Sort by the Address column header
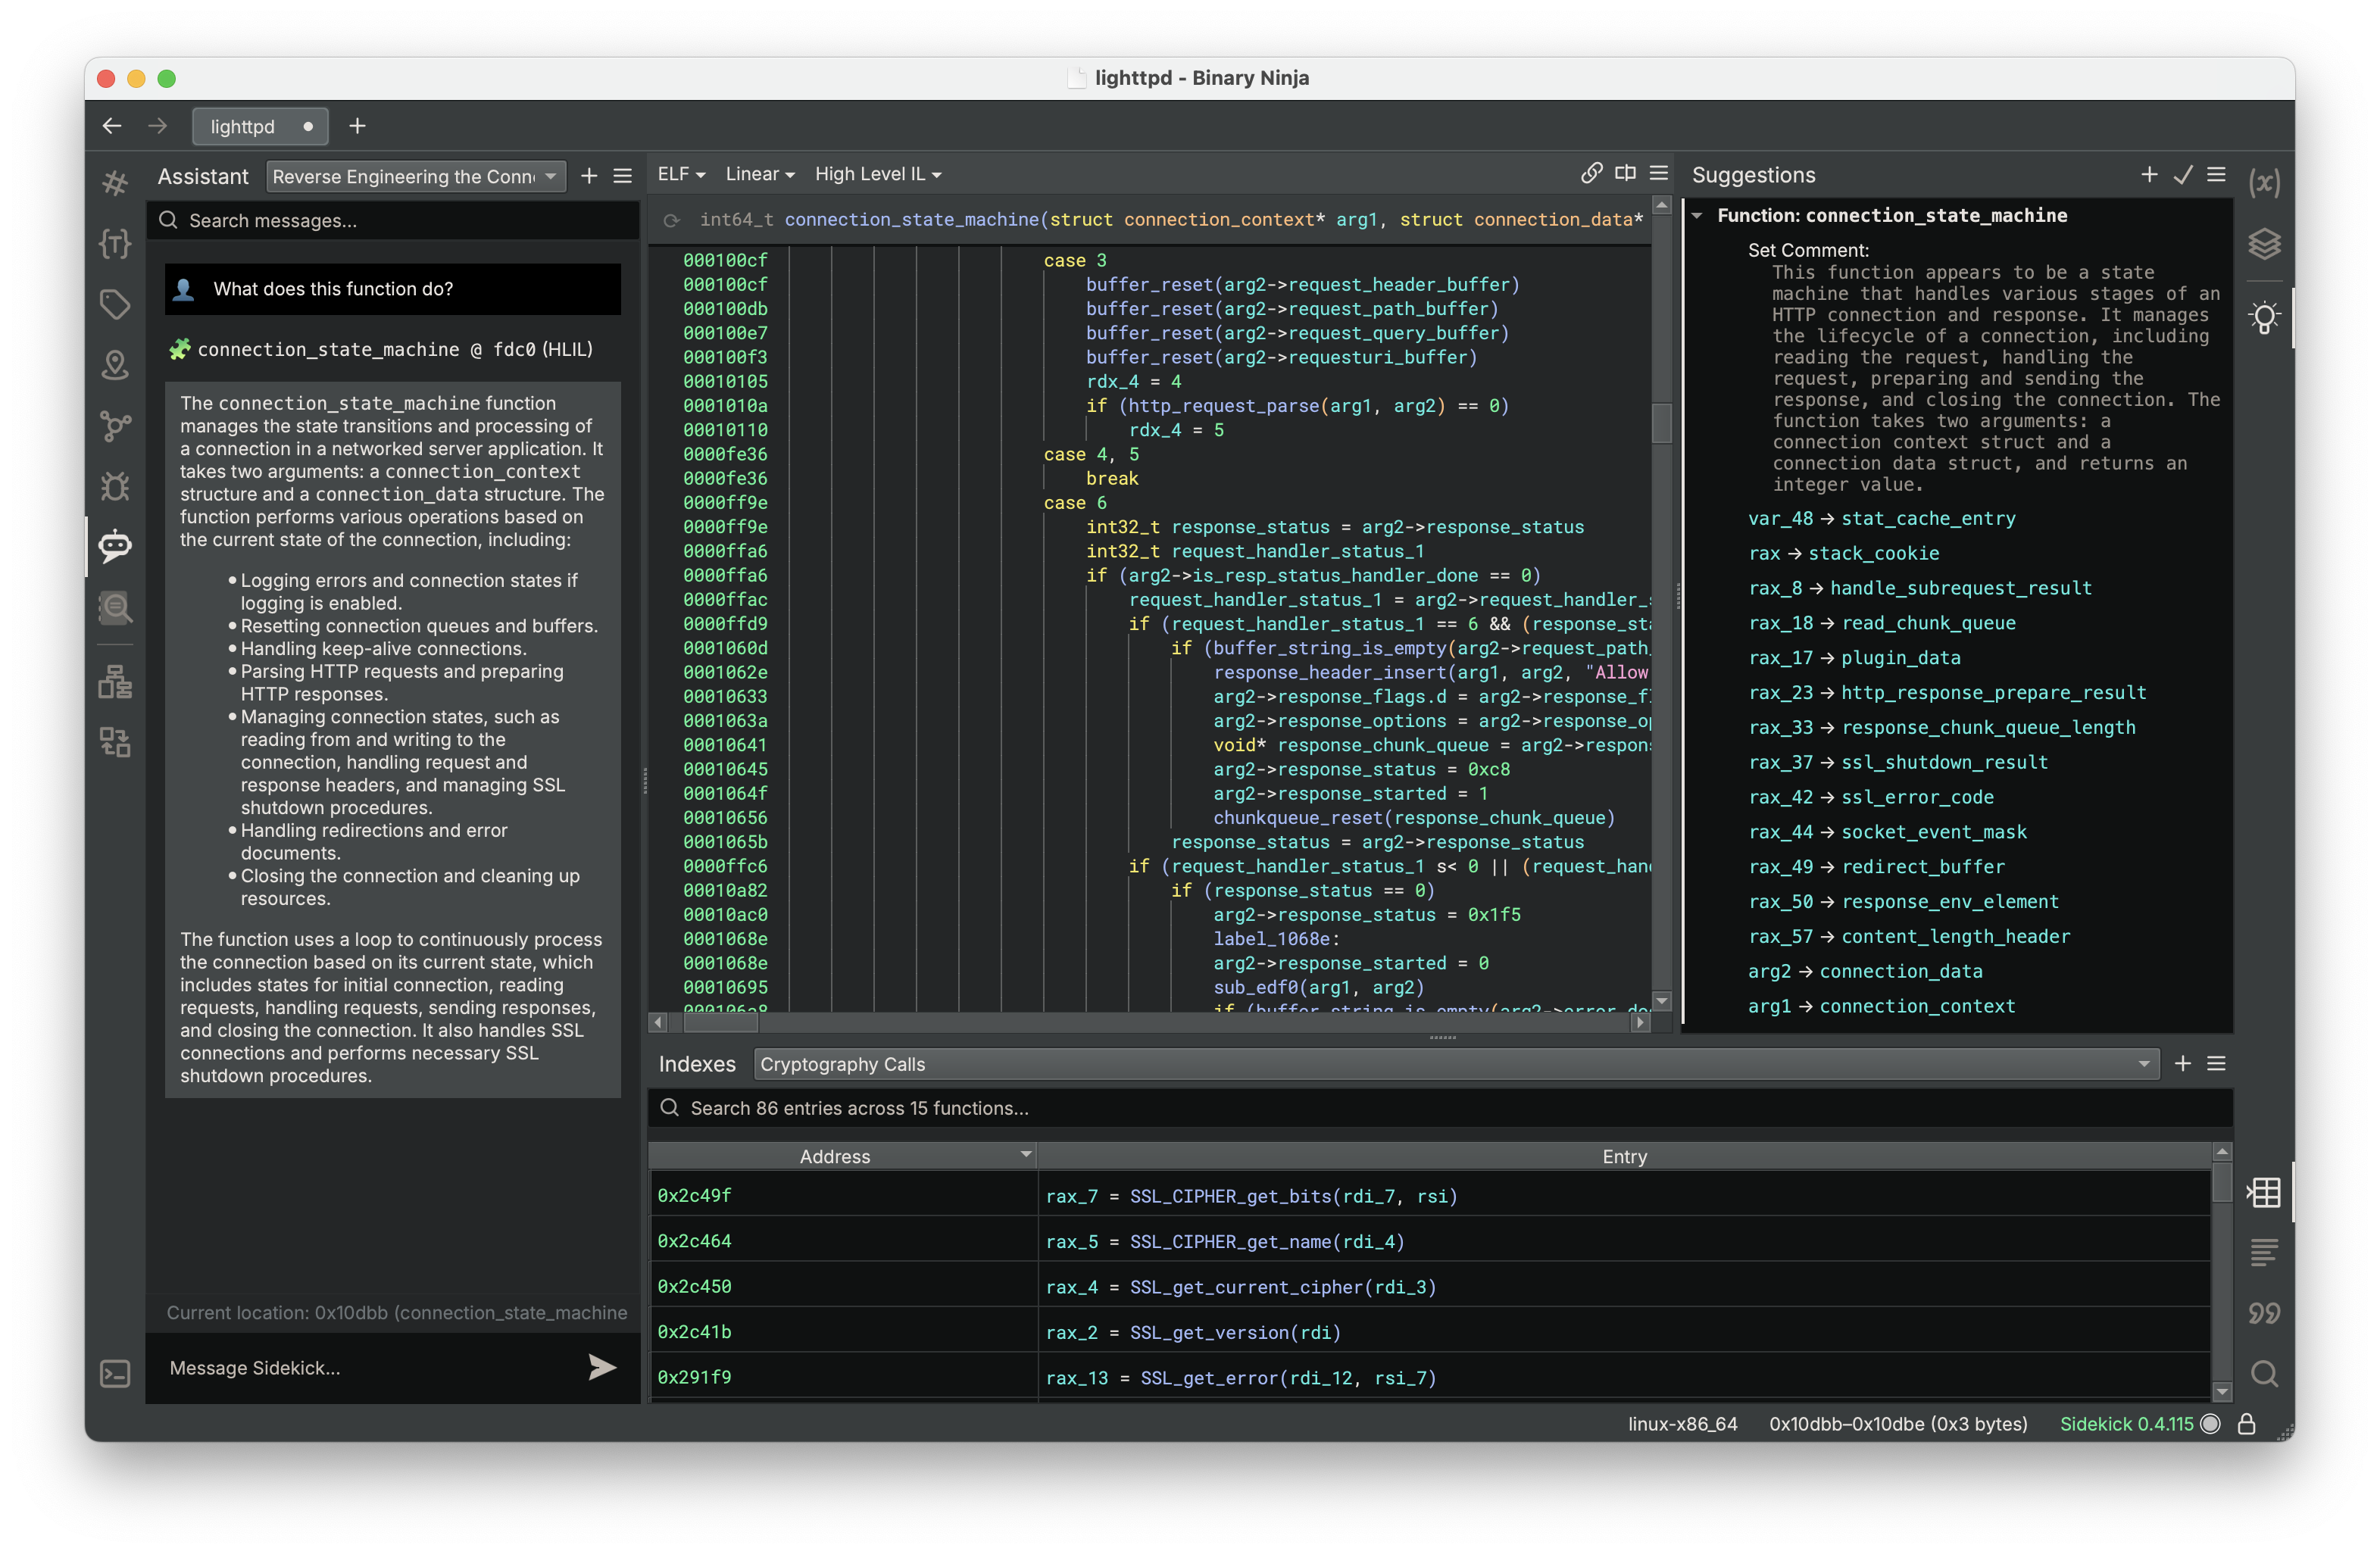Image resolution: width=2380 pixels, height=1554 pixels. (x=842, y=1156)
